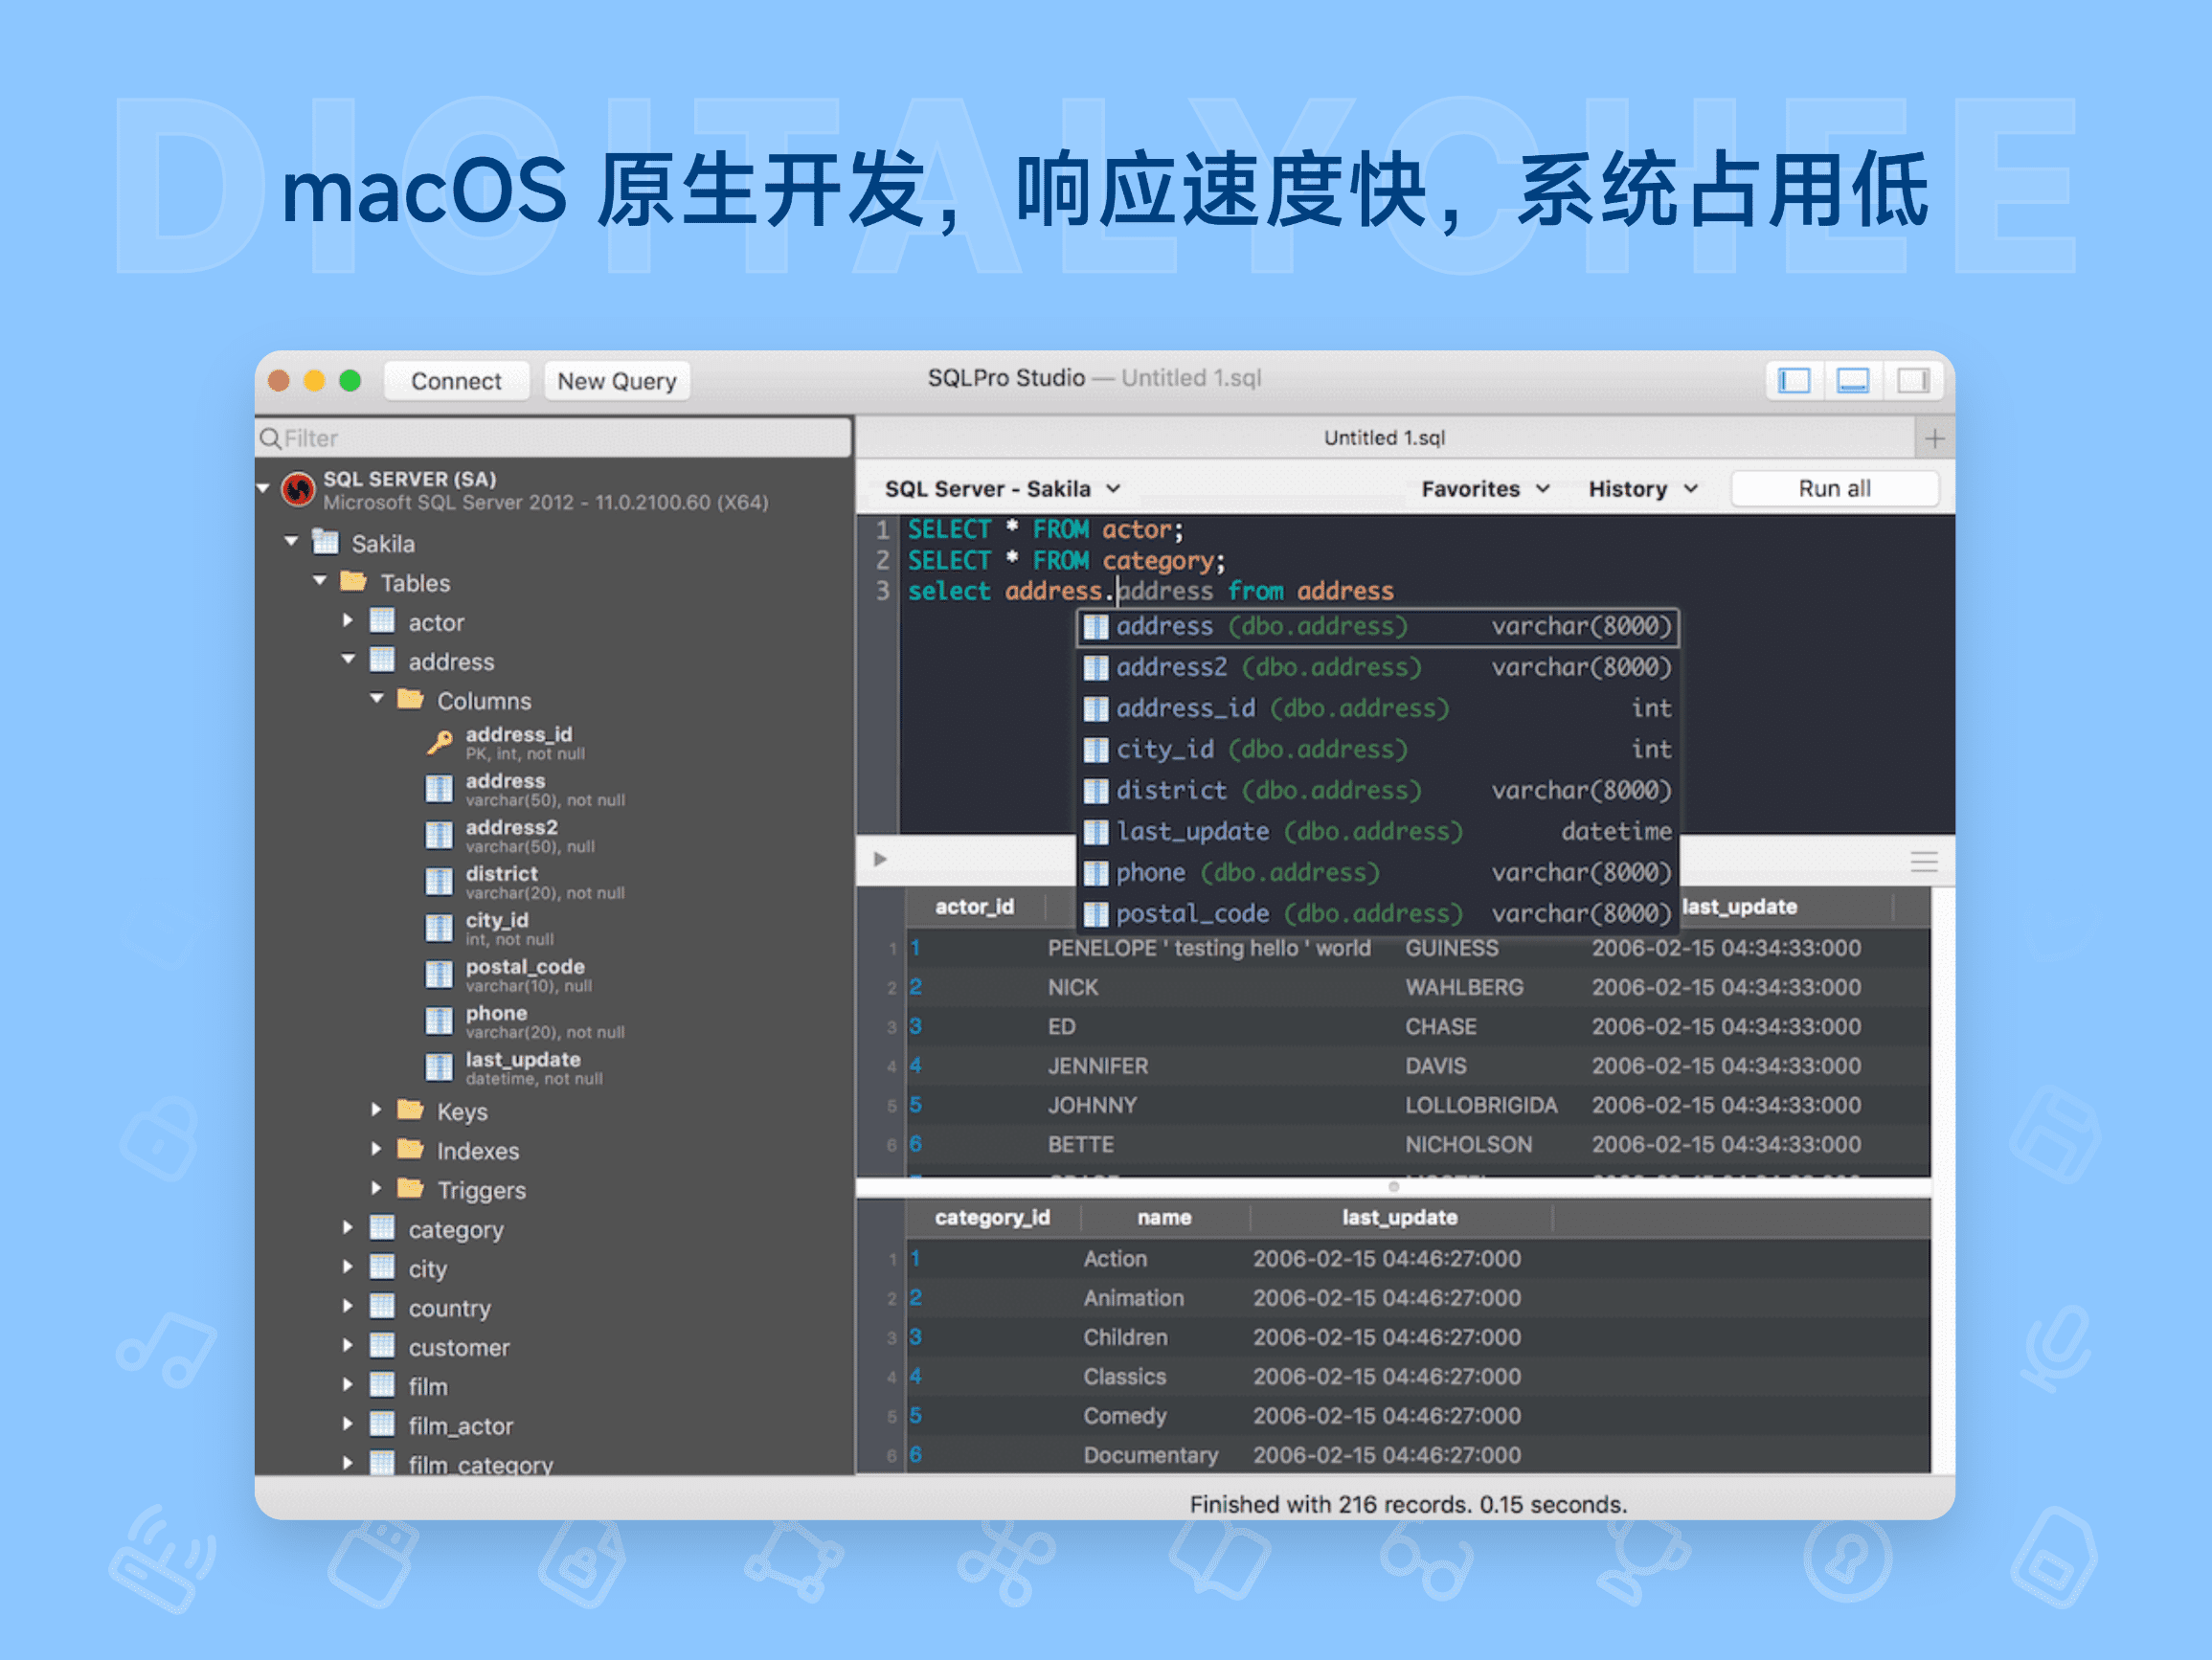The height and width of the screenshot is (1660, 2212).
Task: Click the key icon beside address_id column
Action: (440, 743)
